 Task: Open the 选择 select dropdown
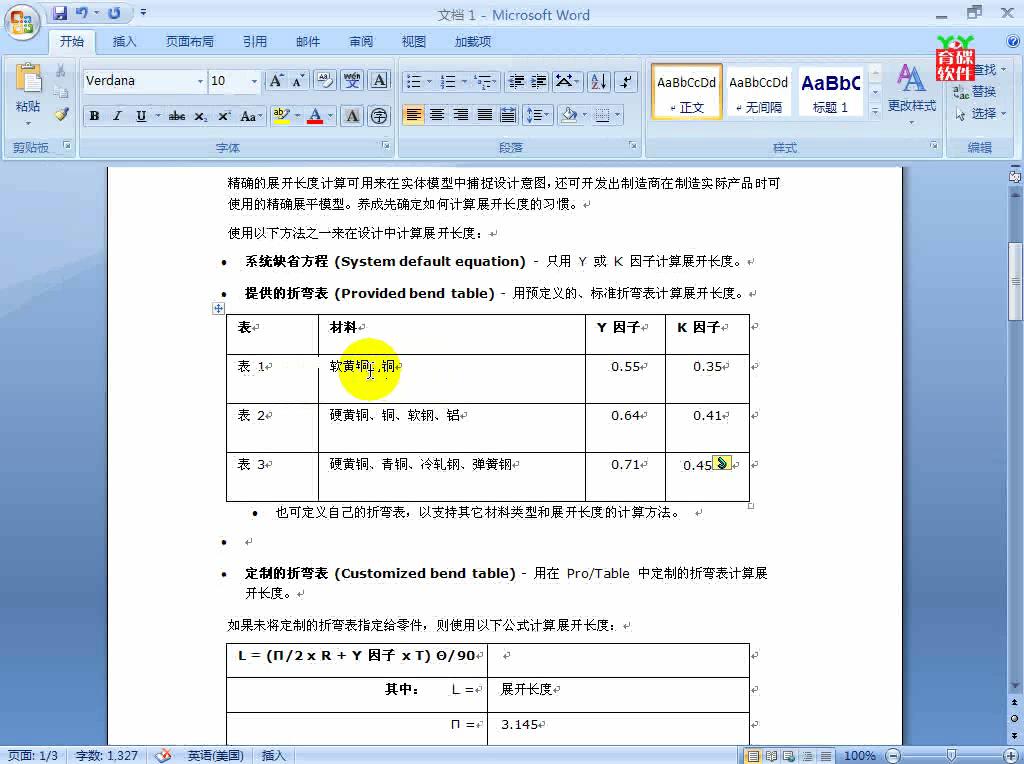(x=980, y=114)
